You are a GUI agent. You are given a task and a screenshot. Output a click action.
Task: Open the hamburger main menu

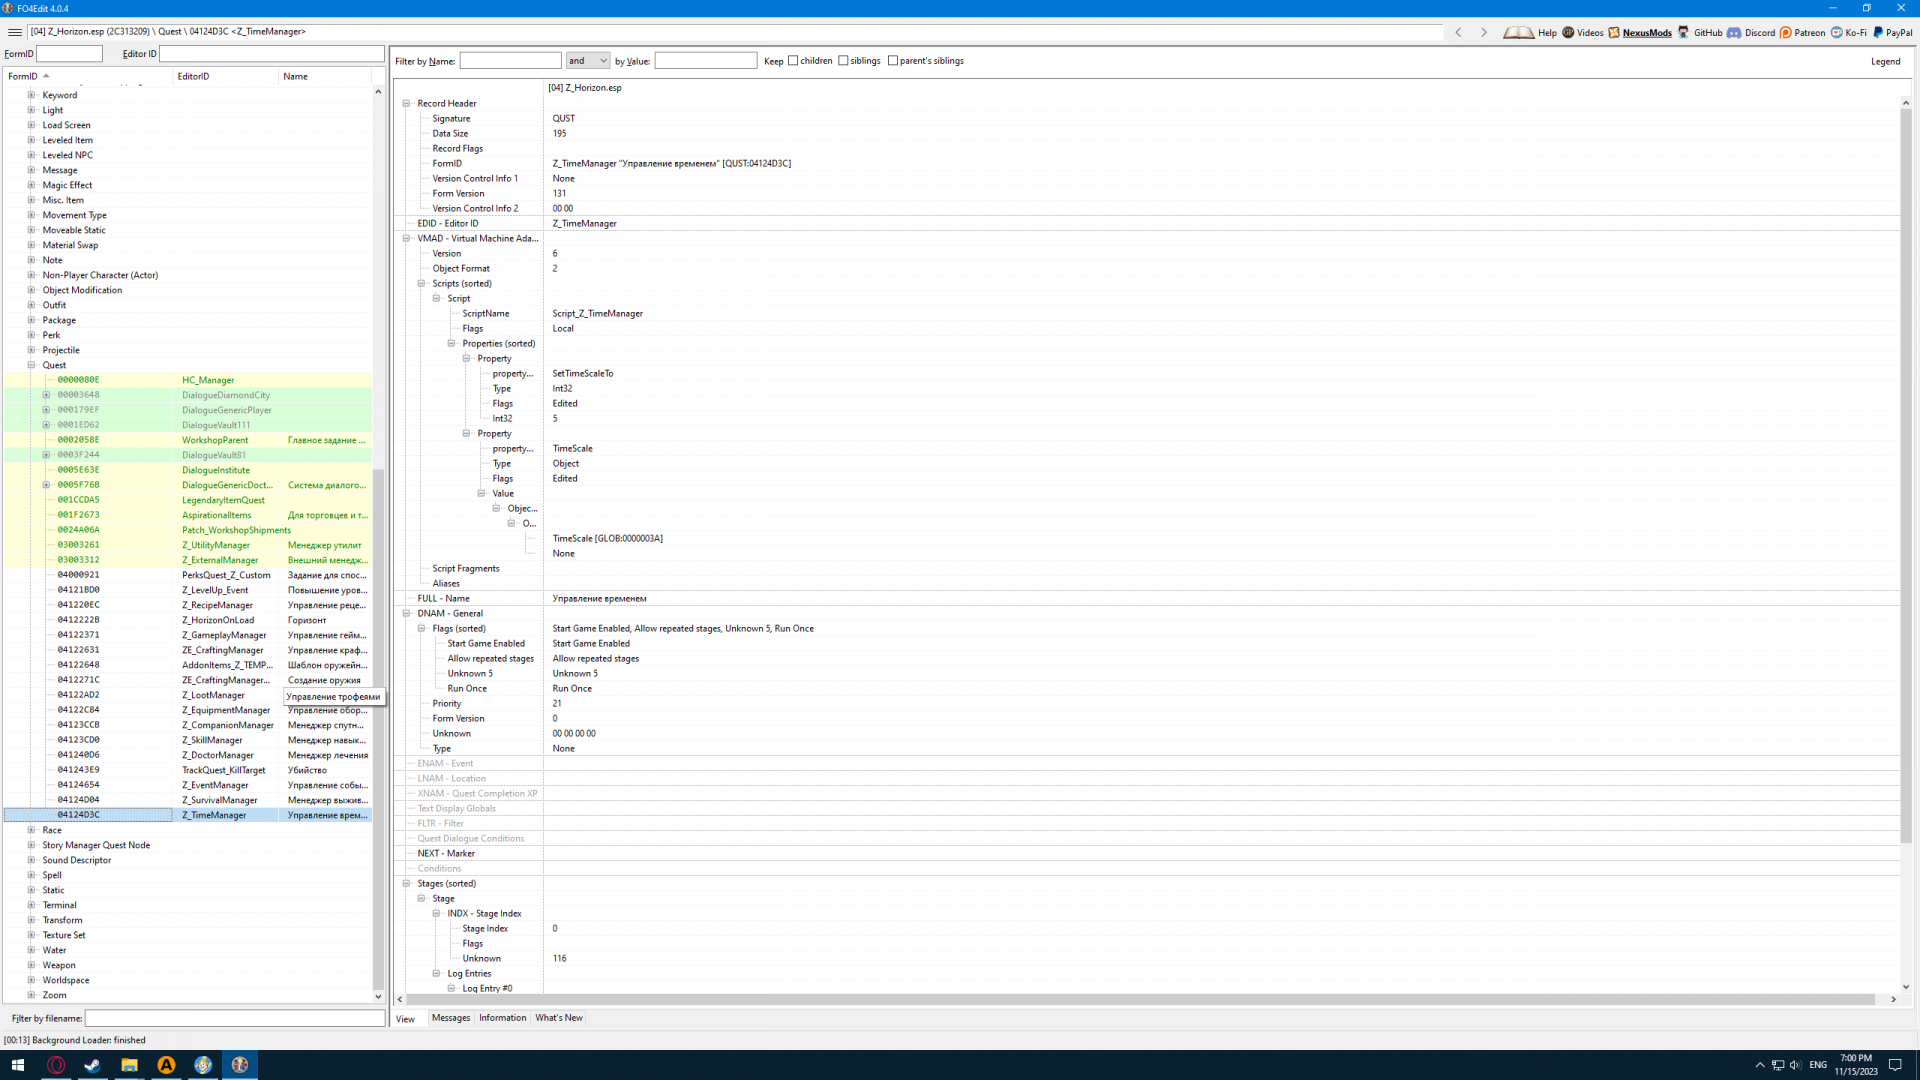tap(14, 32)
